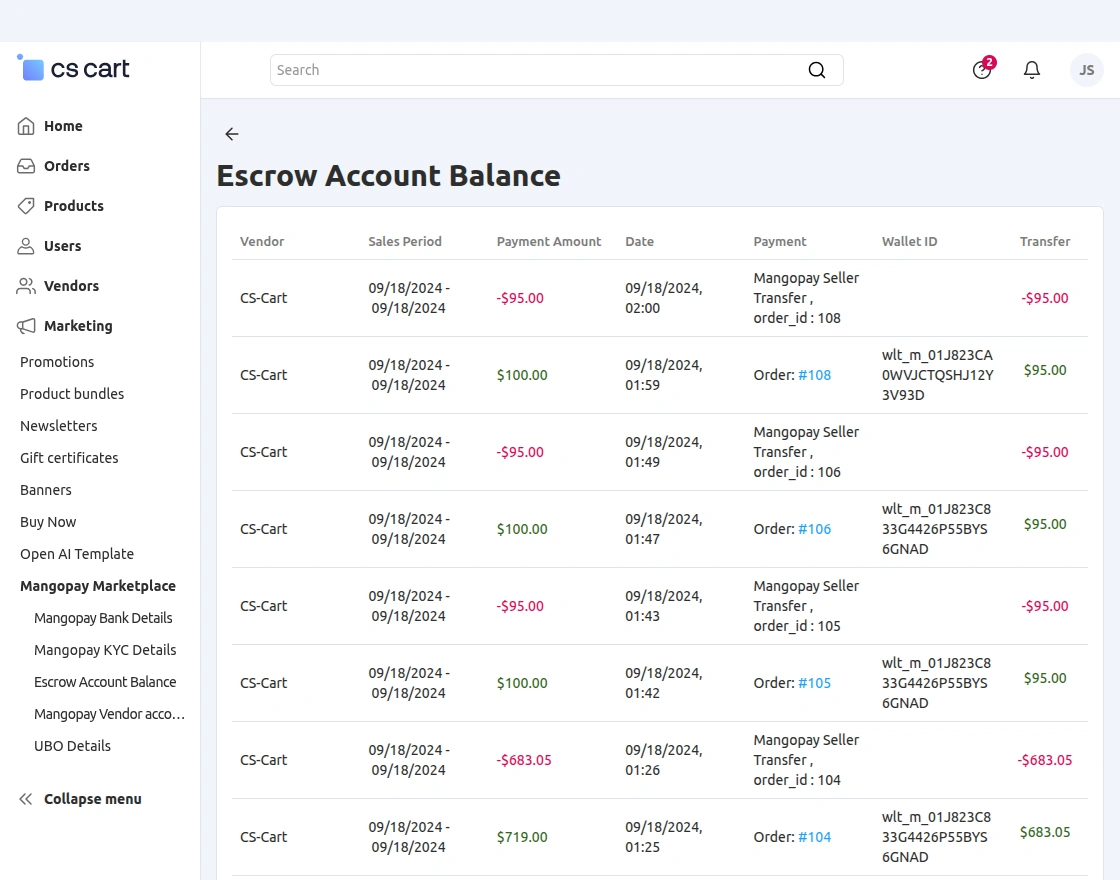Open order #104 link
1120x880 pixels.
814,838
